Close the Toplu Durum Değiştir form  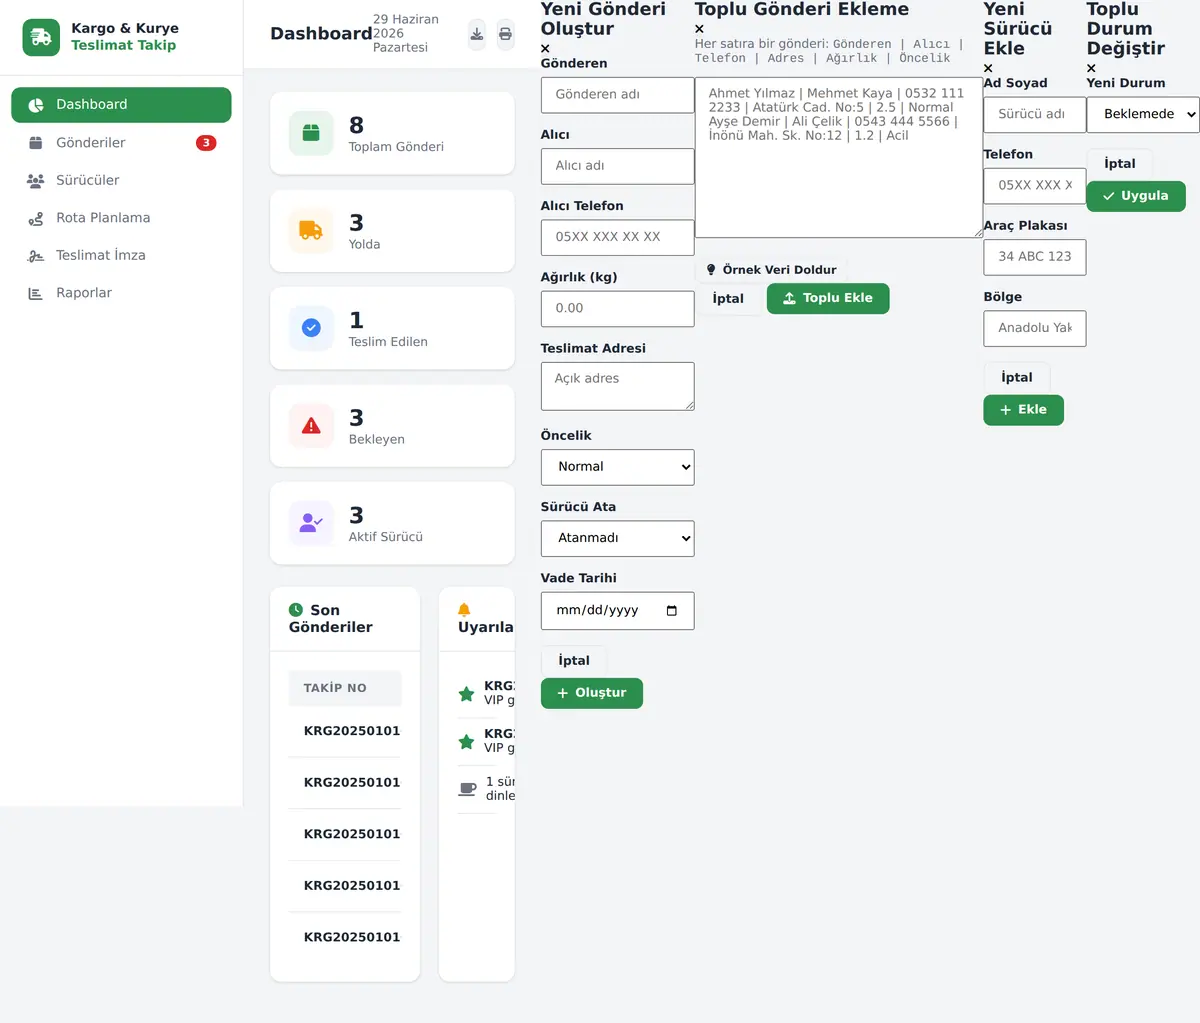[x=1091, y=68]
